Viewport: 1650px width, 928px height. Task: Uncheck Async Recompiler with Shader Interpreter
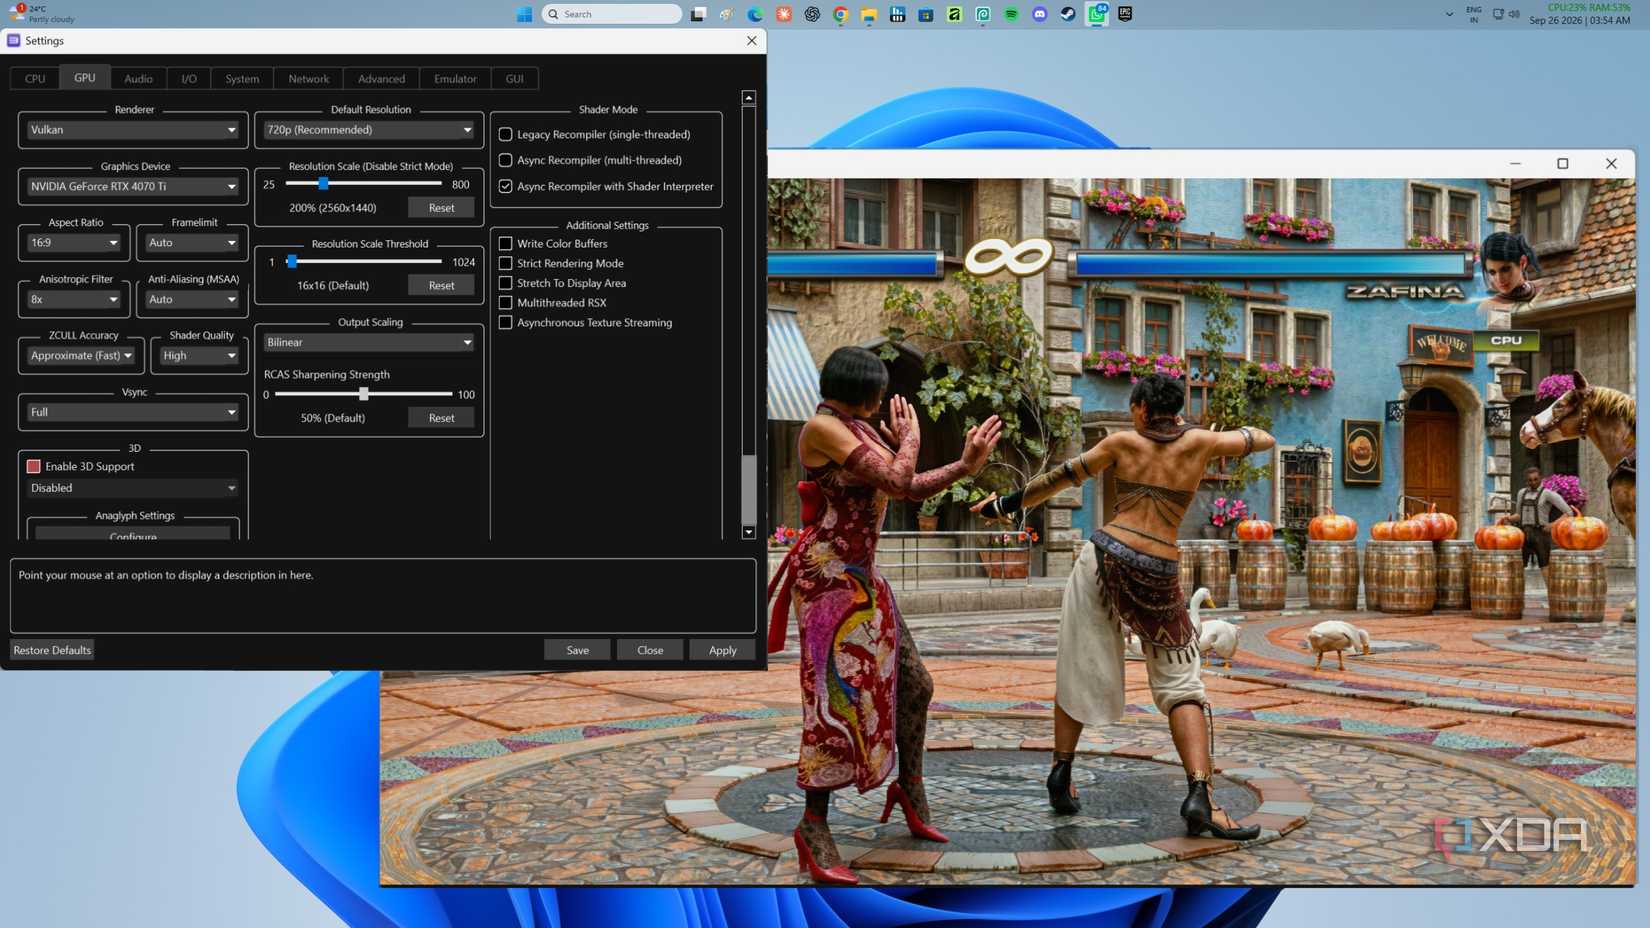tap(506, 186)
